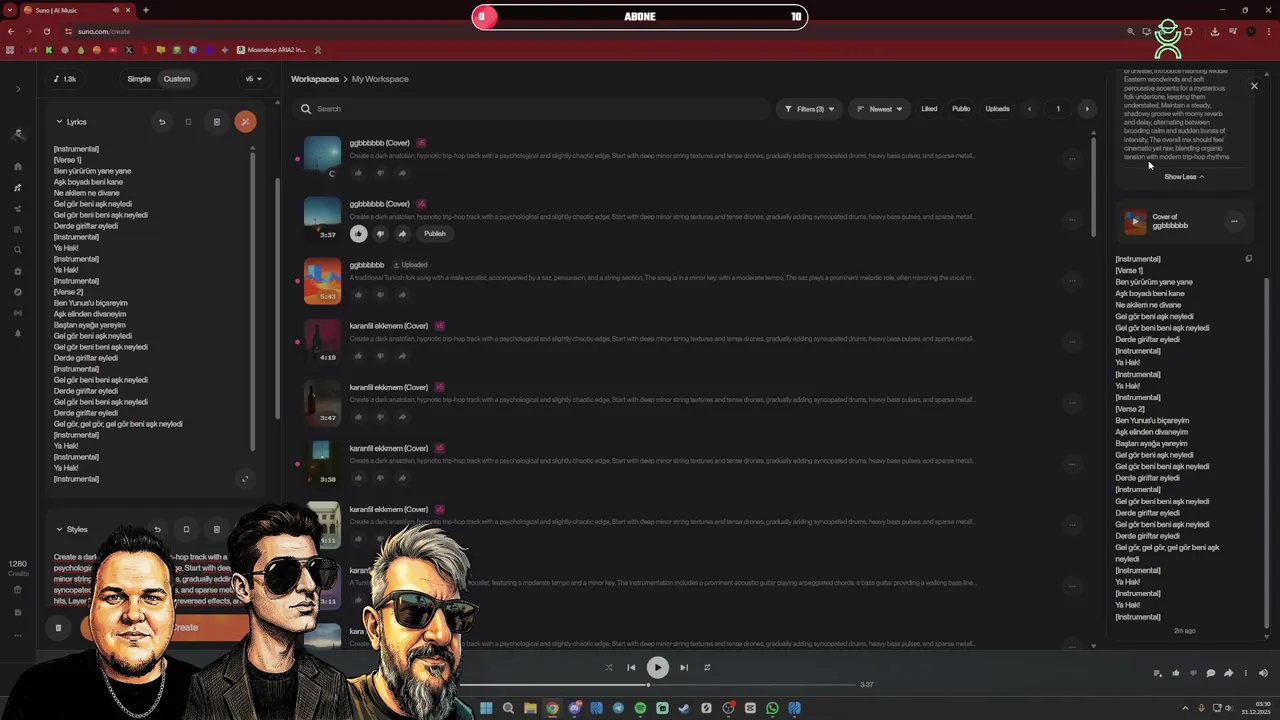This screenshot has height=720, width=1280.
Task: Open the v5 model version dropdown
Action: (254, 79)
